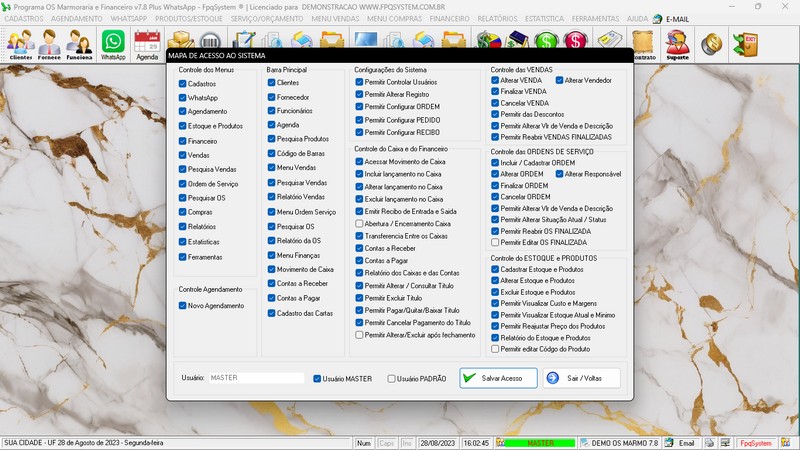
Task: Click the barcode toolbar icon
Action: tap(210, 40)
